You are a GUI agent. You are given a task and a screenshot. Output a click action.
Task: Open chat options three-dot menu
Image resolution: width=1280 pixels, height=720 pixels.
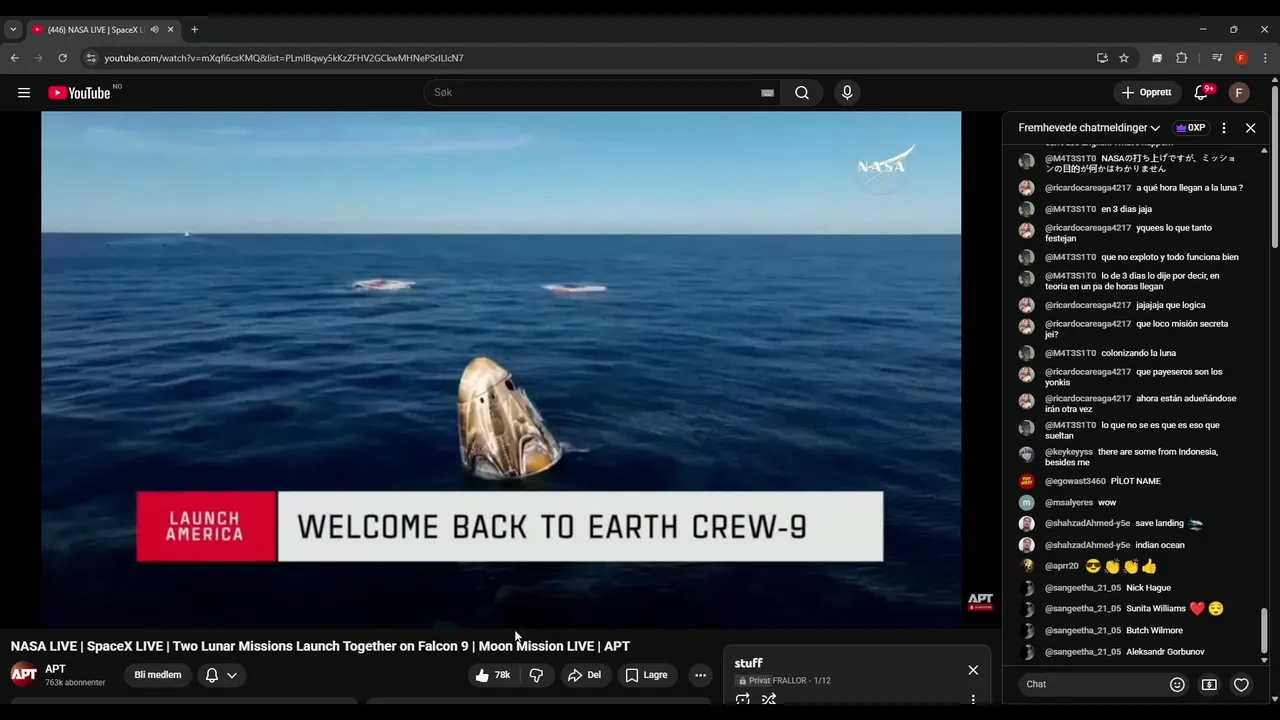pyautogui.click(x=1223, y=128)
